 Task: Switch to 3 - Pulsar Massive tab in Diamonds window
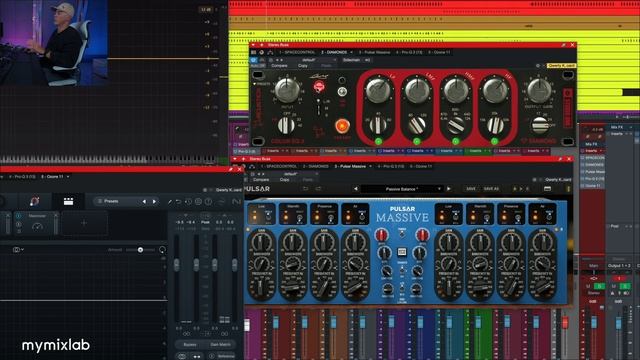coord(374,52)
